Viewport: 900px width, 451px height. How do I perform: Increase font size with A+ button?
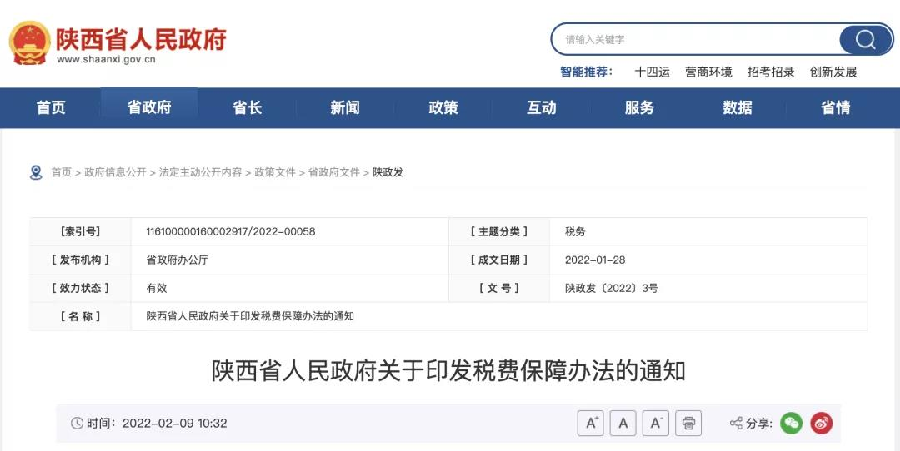pos(590,423)
